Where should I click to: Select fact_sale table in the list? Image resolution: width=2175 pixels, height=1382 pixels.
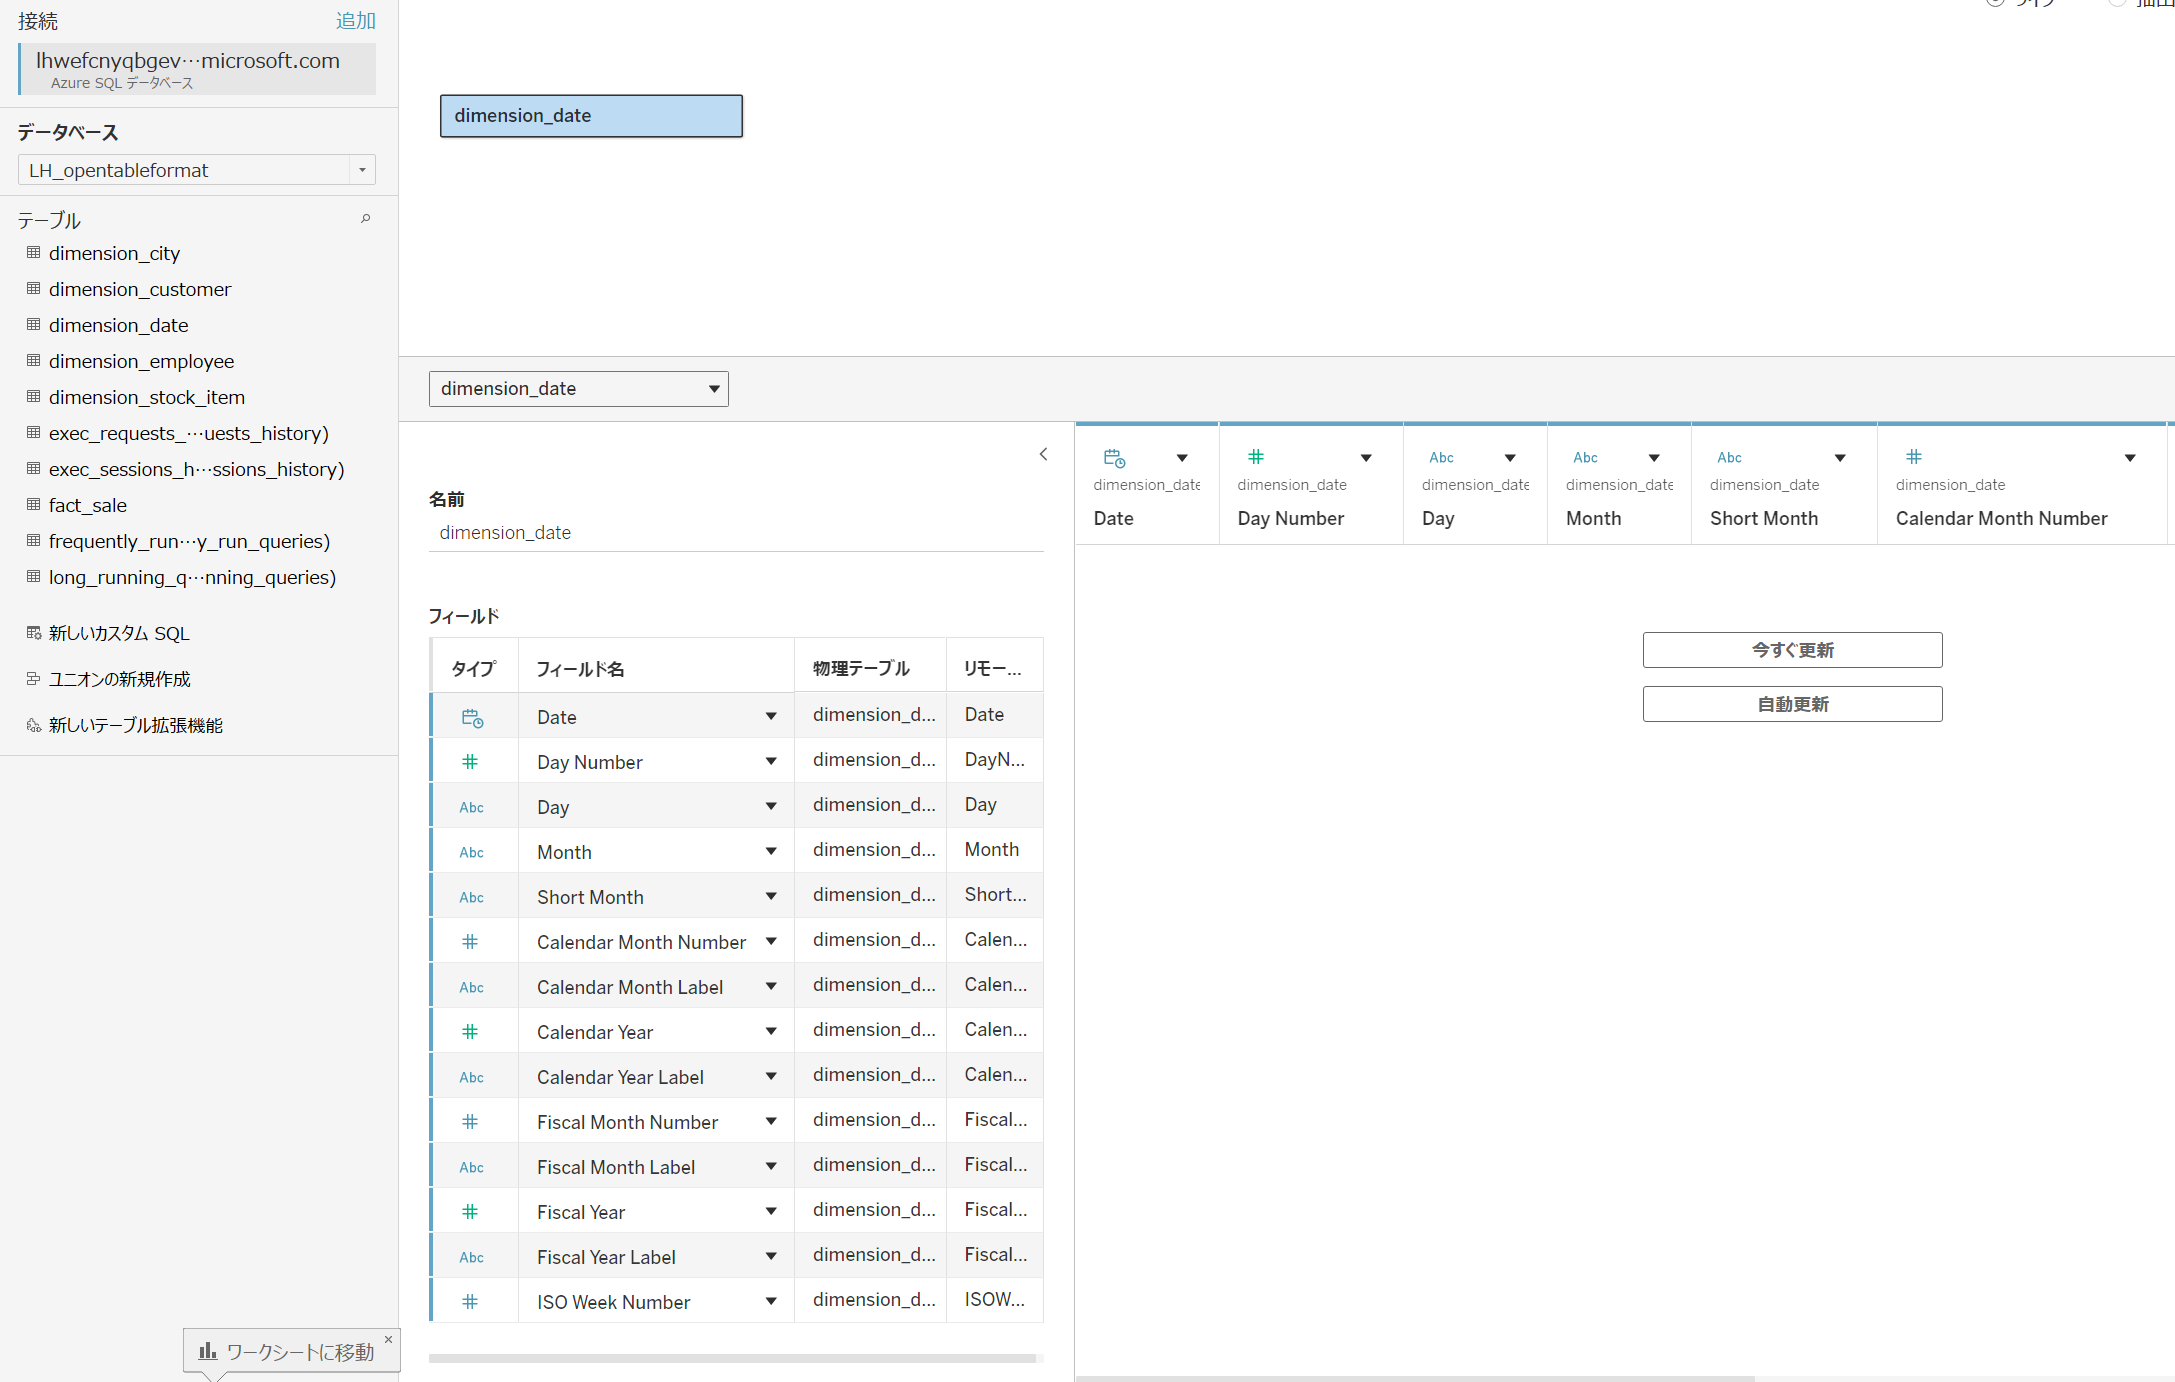(88, 505)
